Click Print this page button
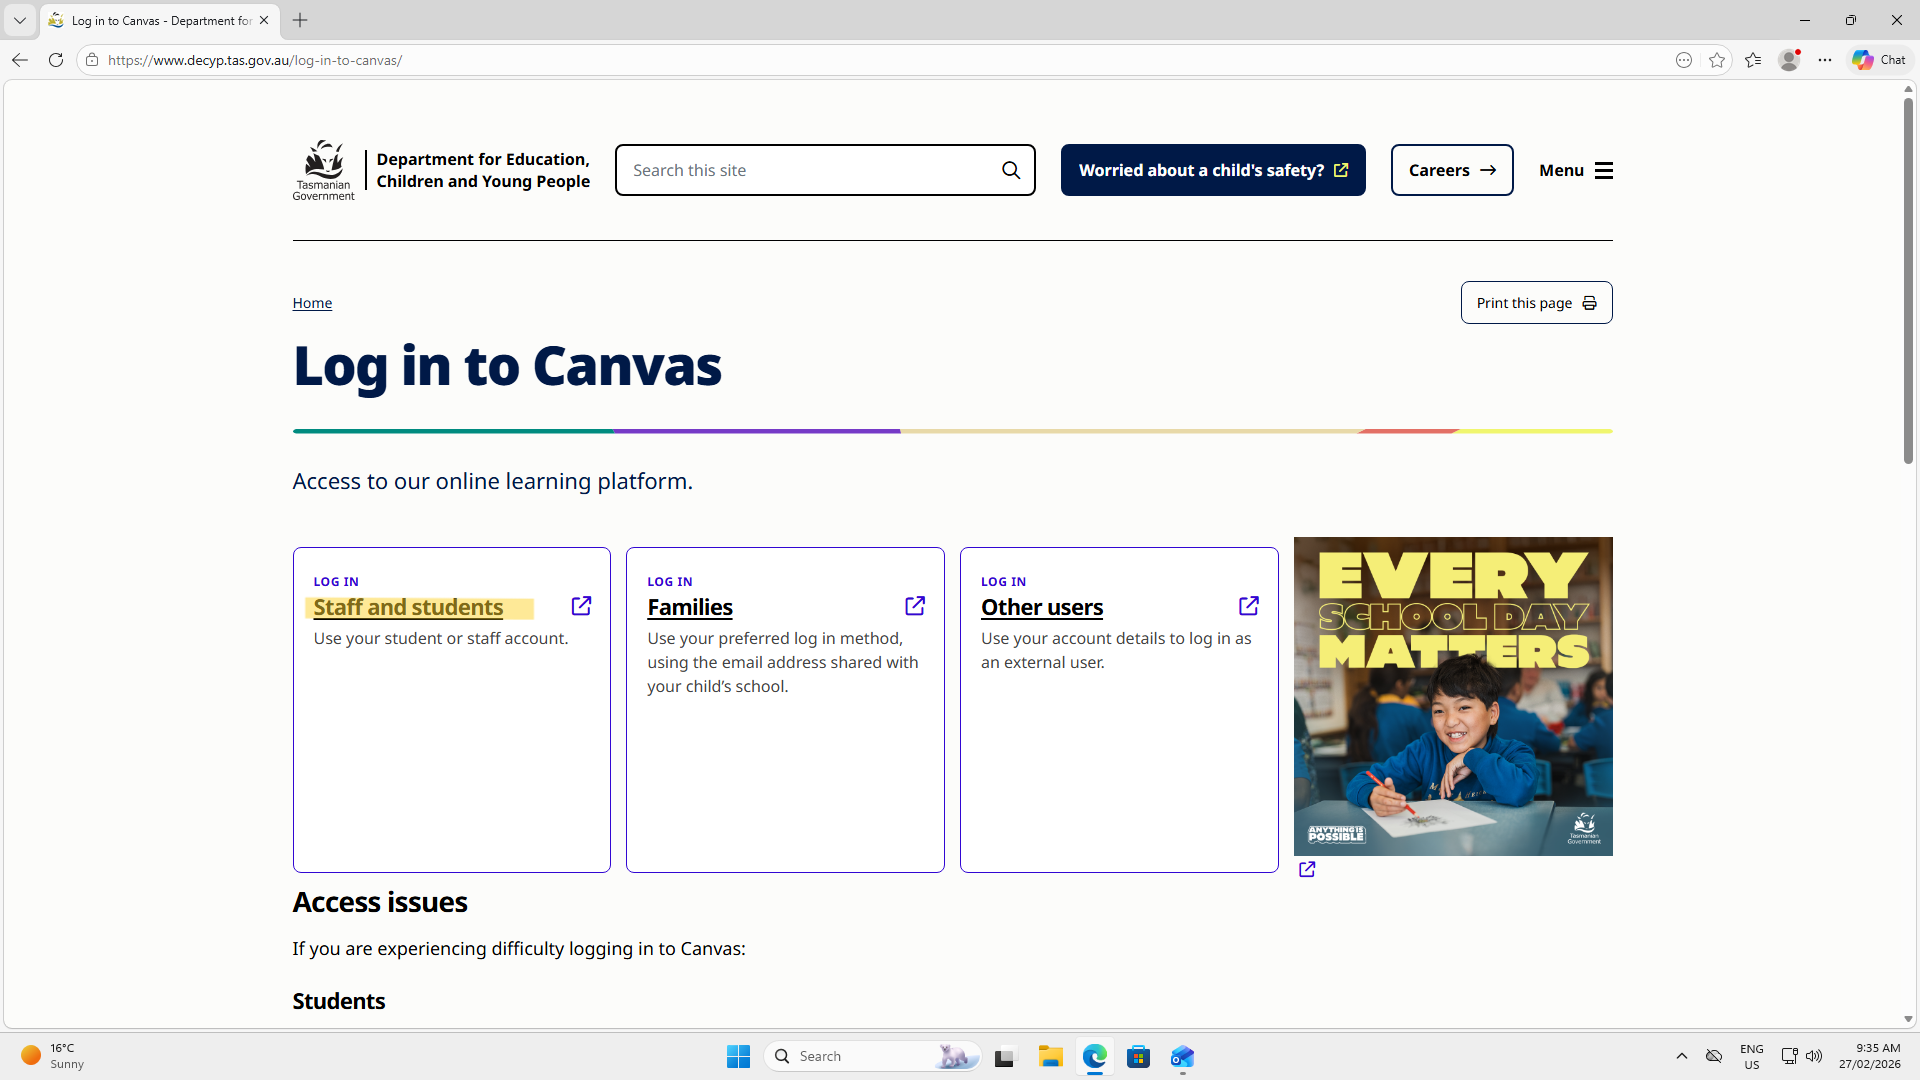This screenshot has height=1080, width=1920. [x=1536, y=303]
